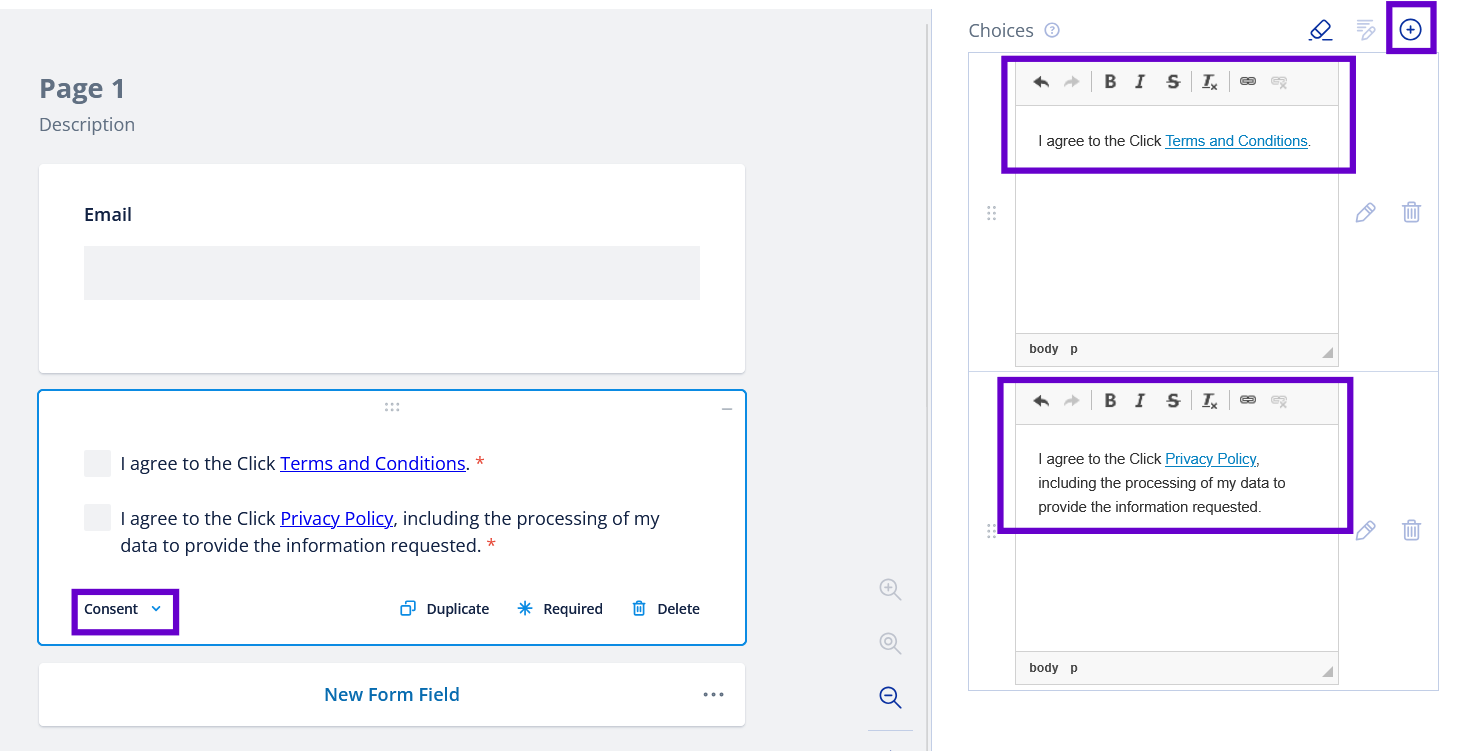Screen dimensions: 1458x751
Task: Open Privacy Policy link in form preview
Action: point(337,518)
